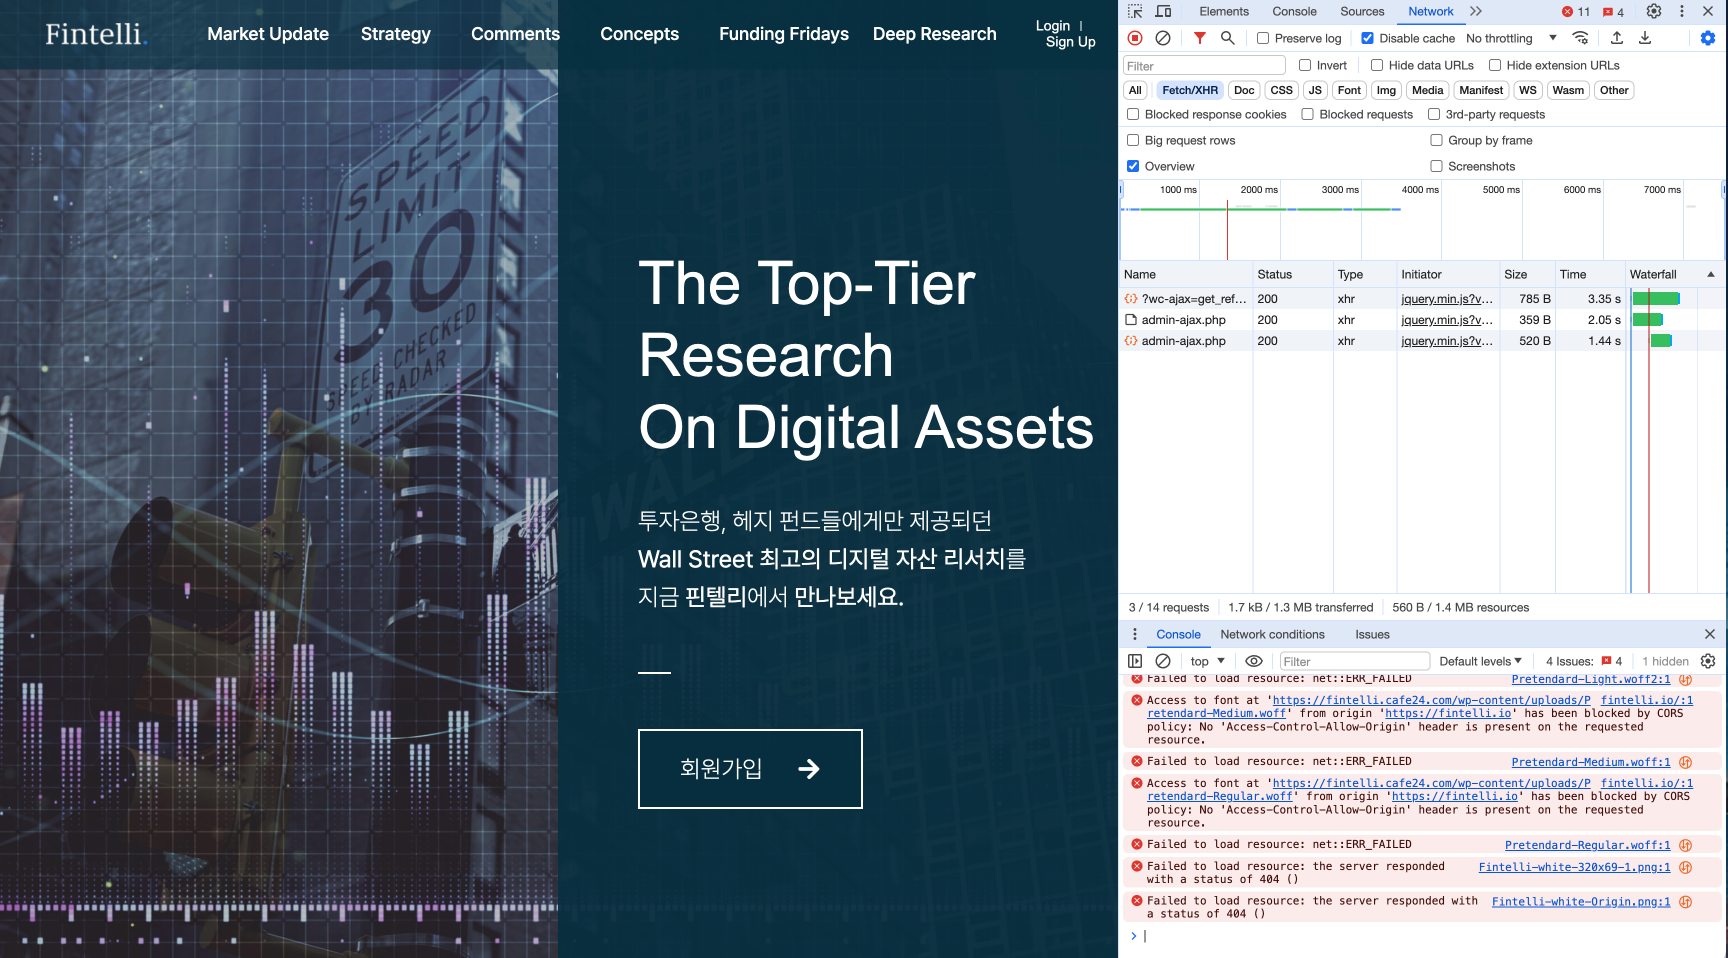Uncheck the Overview checkbox
Image resolution: width=1728 pixels, height=958 pixels.
[1133, 166]
